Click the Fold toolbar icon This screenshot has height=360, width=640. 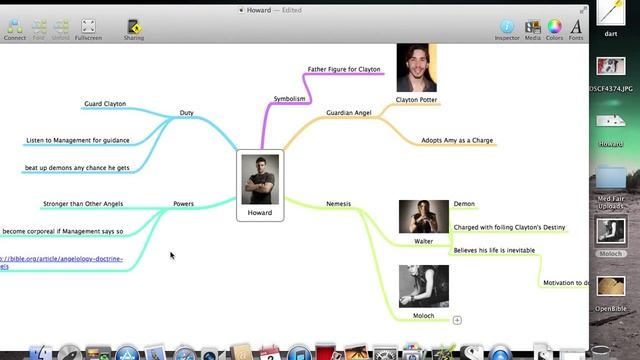39,30
